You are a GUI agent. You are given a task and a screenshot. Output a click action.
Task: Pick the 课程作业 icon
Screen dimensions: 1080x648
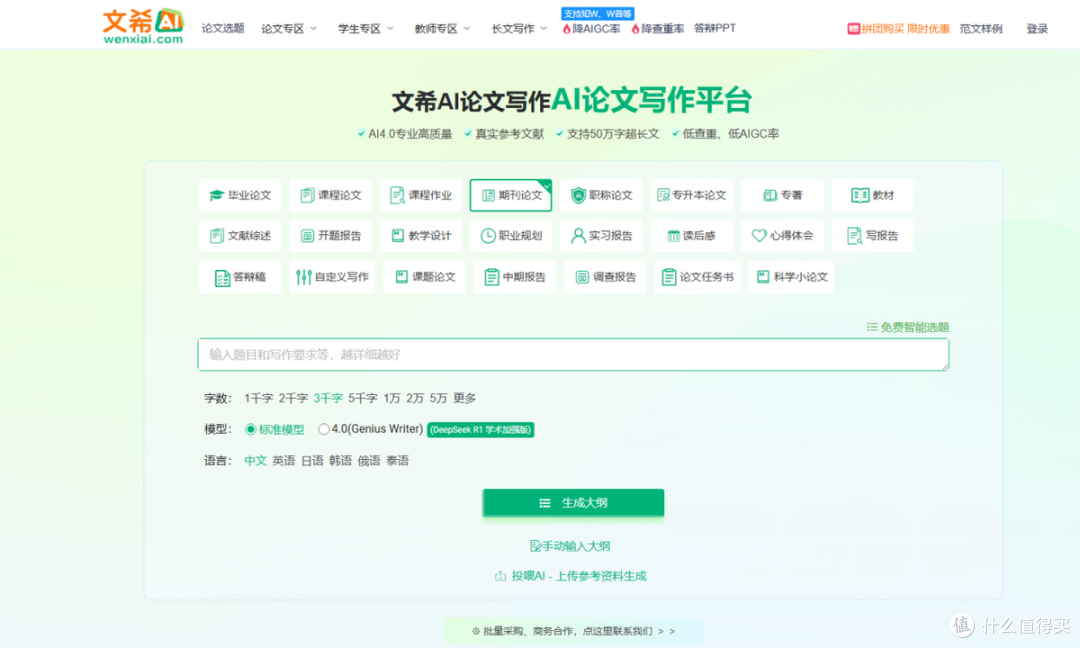tap(397, 196)
